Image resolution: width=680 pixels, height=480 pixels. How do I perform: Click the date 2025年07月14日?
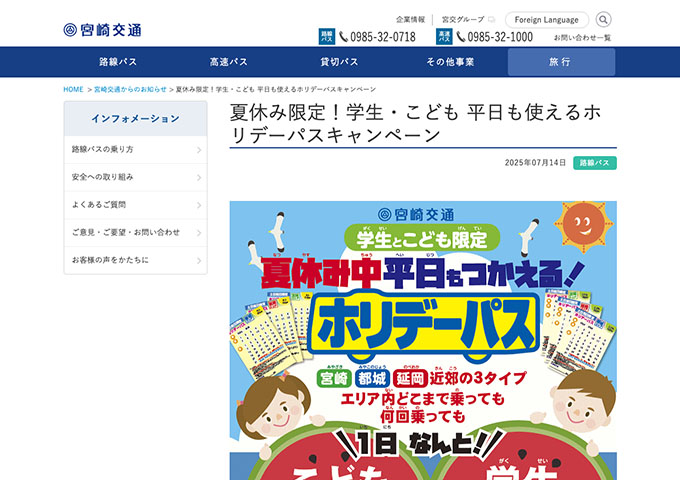[x=535, y=163]
